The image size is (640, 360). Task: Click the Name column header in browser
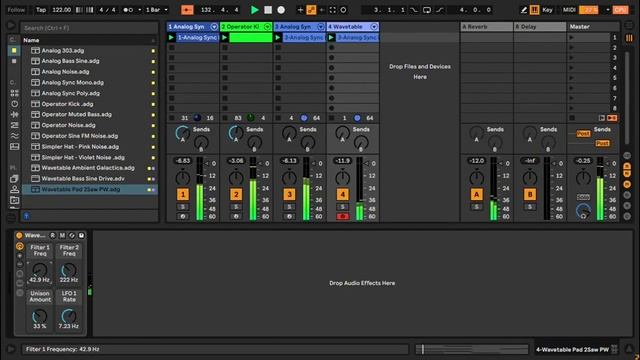(x=31, y=40)
